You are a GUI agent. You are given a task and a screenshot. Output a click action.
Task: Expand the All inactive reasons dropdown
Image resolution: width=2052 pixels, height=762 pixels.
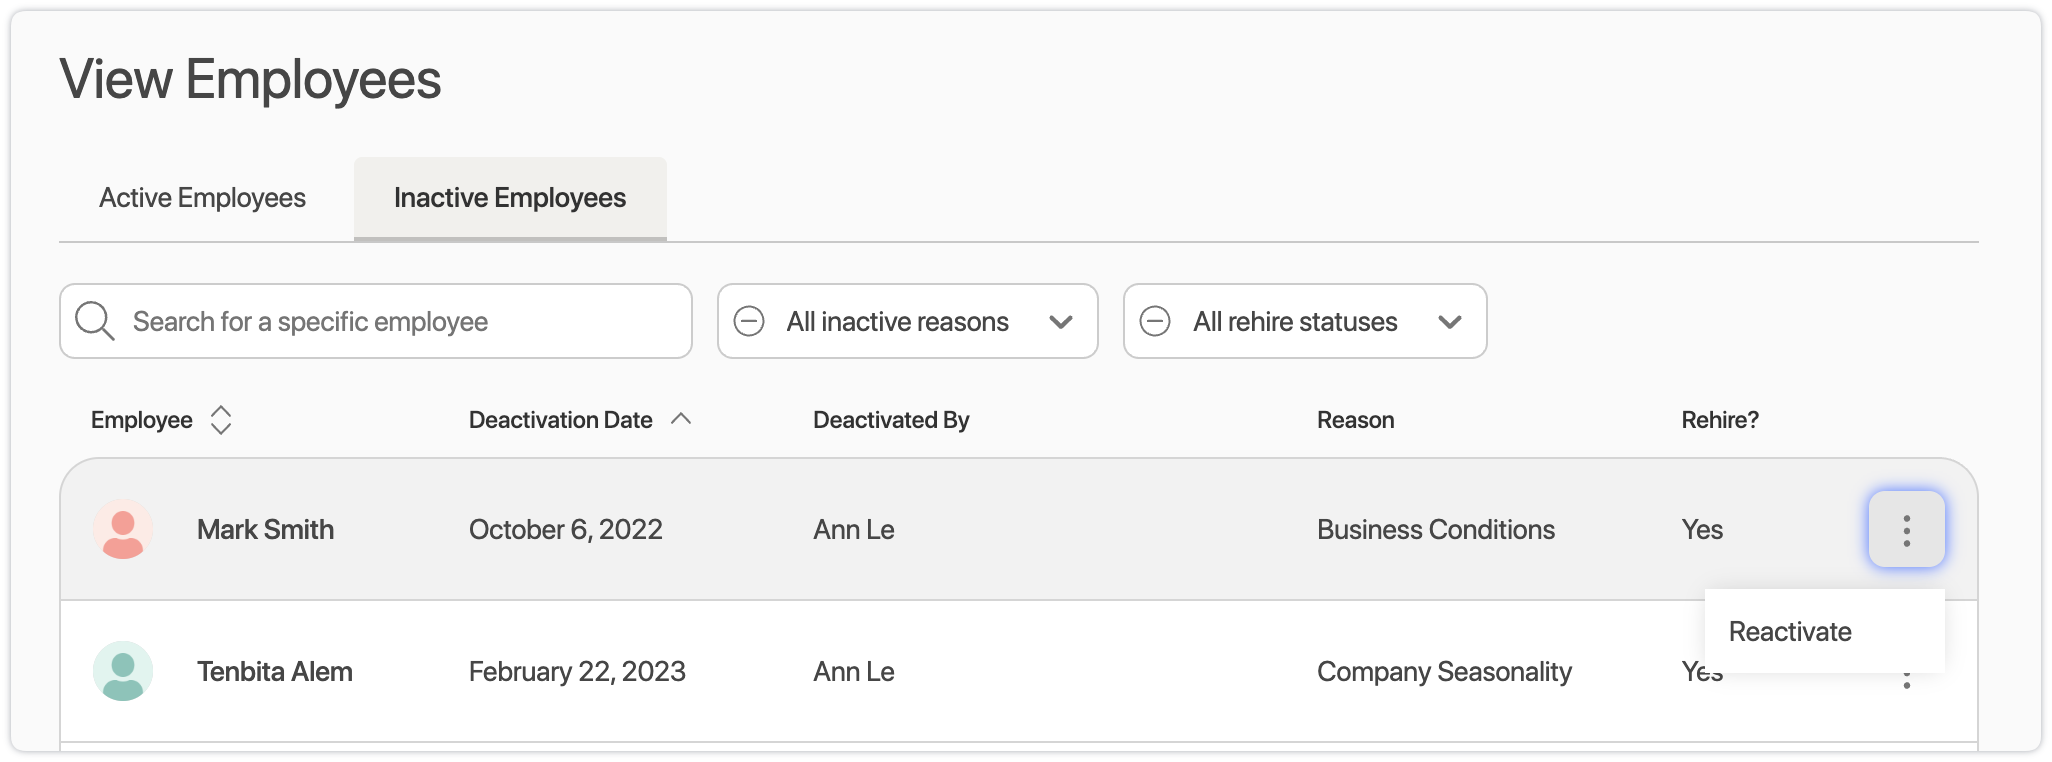[897, 321]
